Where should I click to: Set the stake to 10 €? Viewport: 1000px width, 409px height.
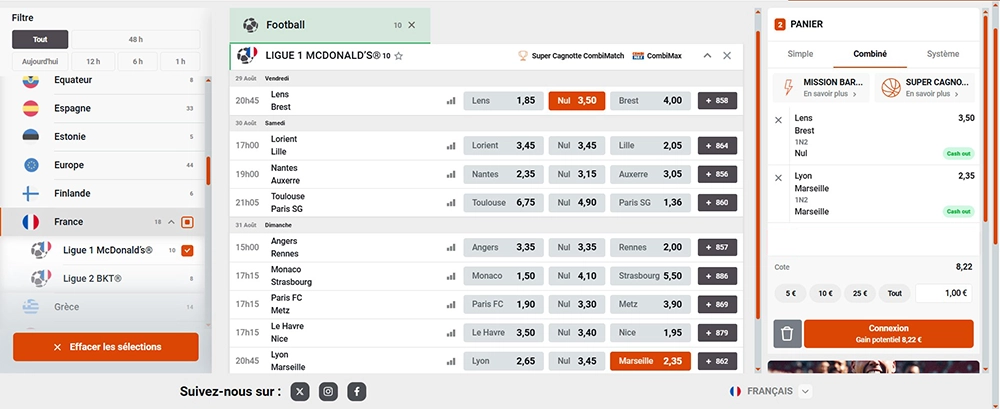(825, 294)
